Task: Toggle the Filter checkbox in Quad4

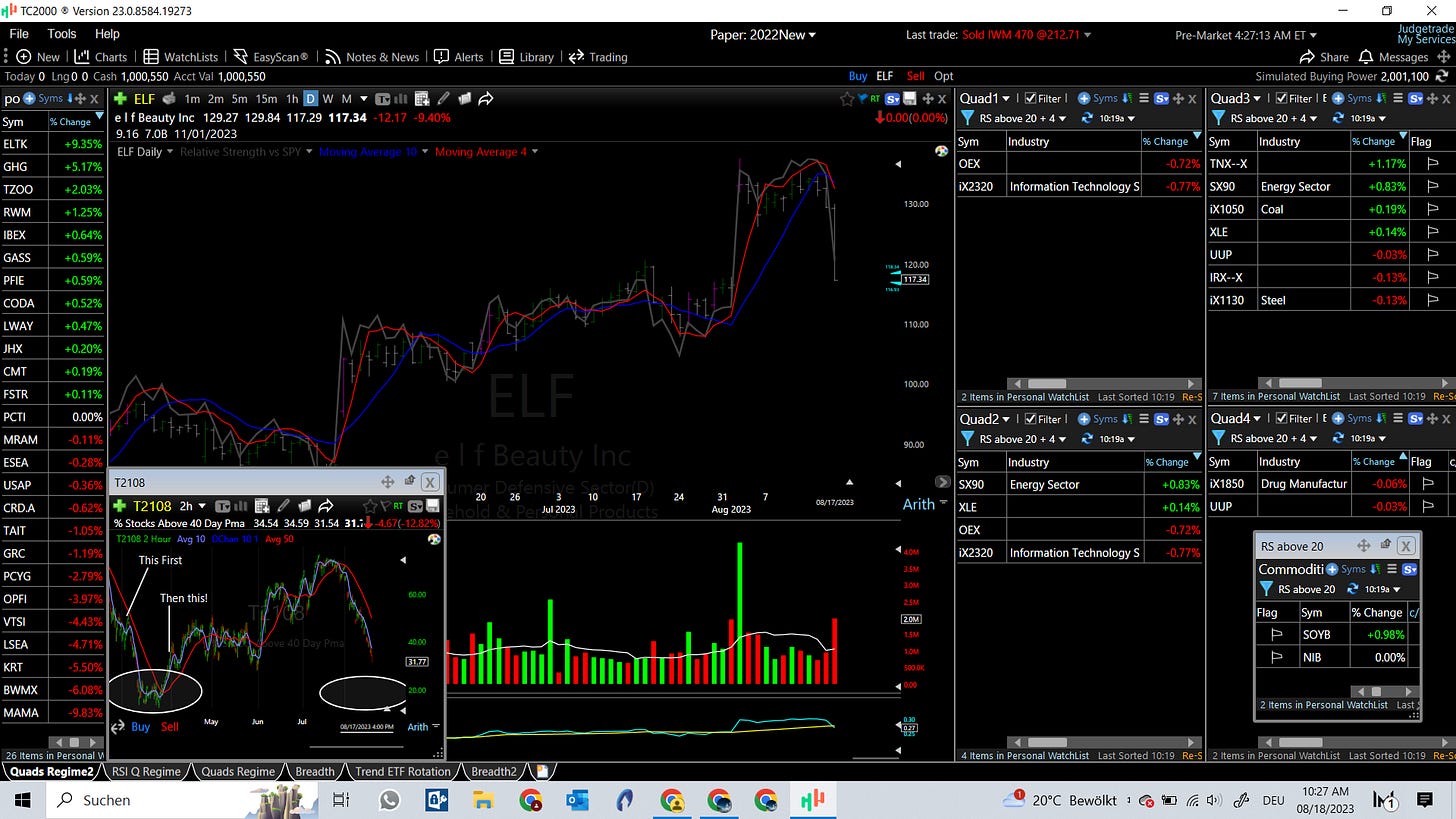Action: click(x=1283, y=418)
